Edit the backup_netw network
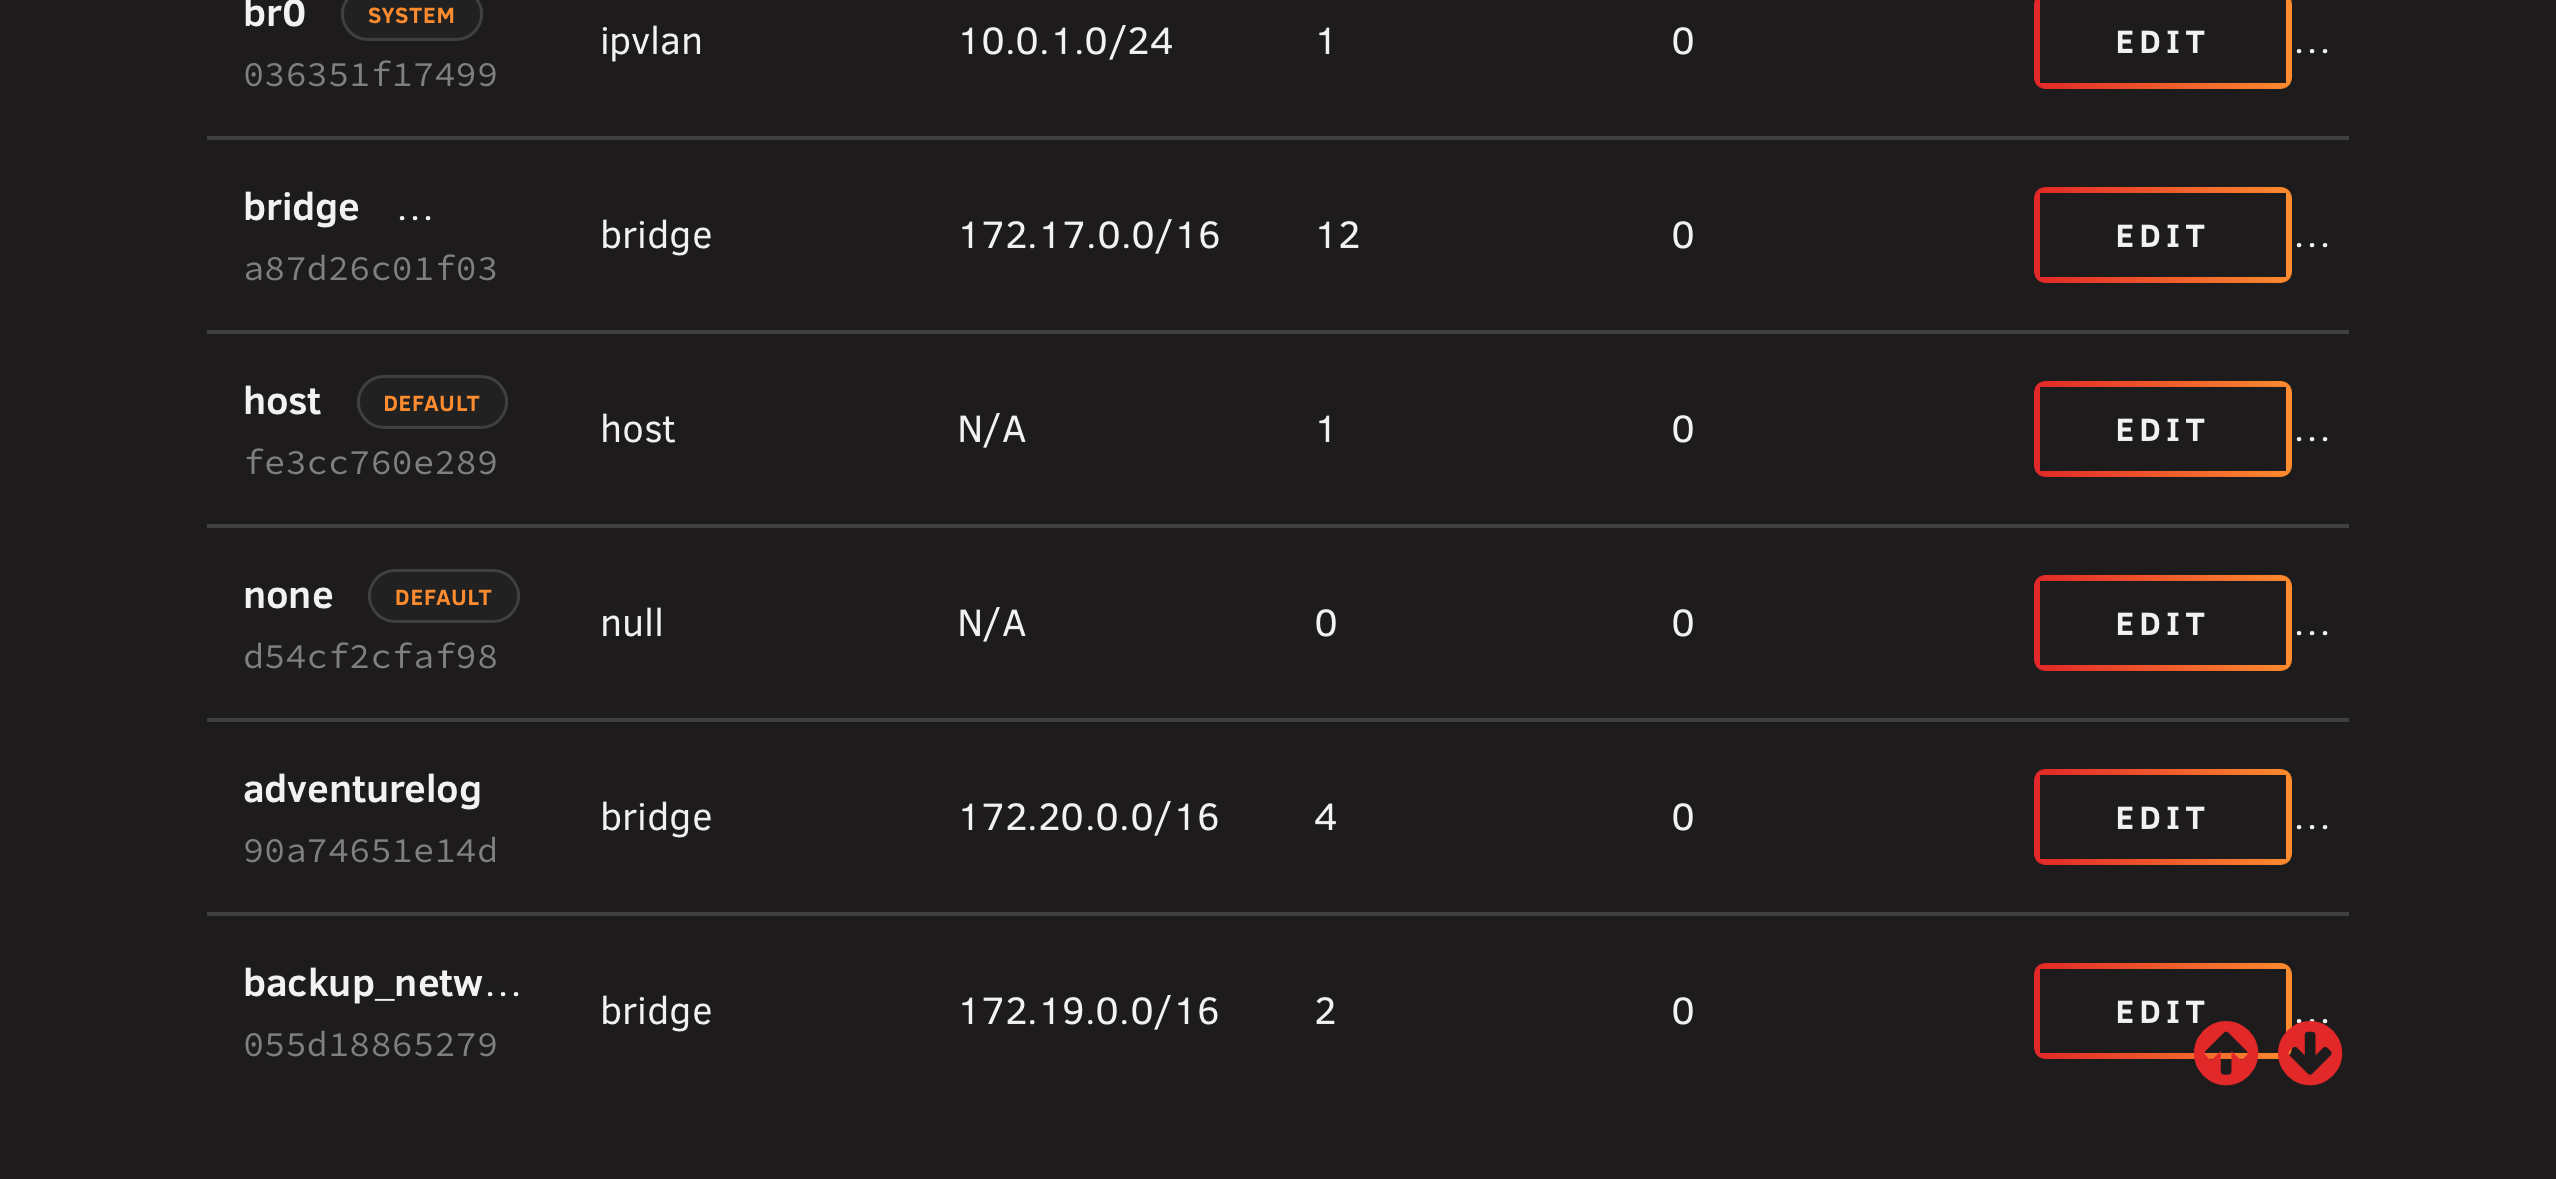2556x1179 pixels. pos(2162,1011)
